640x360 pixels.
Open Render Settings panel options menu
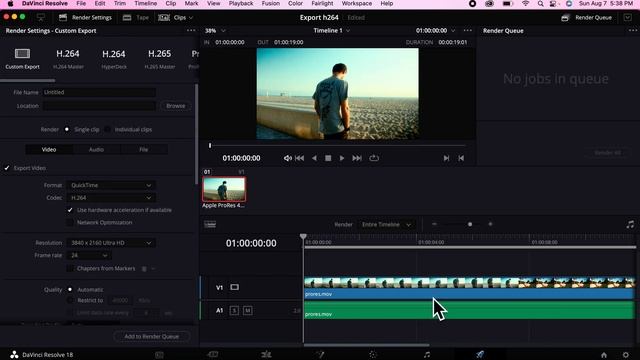click(191, 31)
